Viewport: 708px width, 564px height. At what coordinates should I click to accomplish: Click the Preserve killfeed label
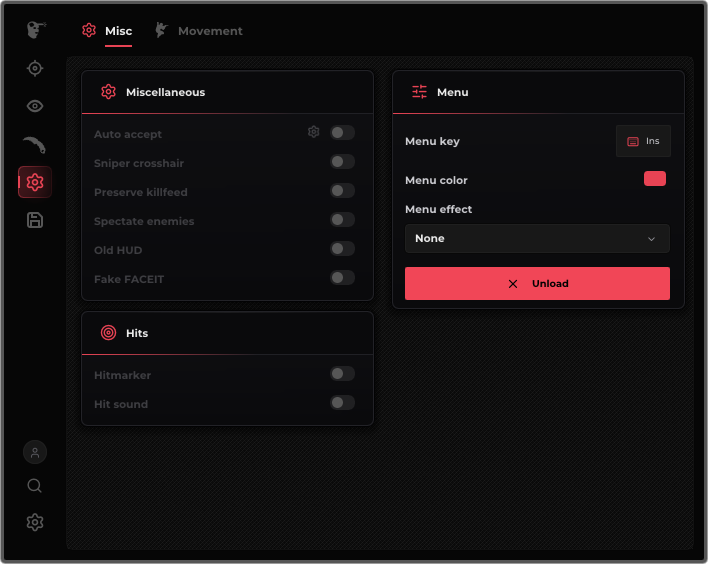click(140, 192)
